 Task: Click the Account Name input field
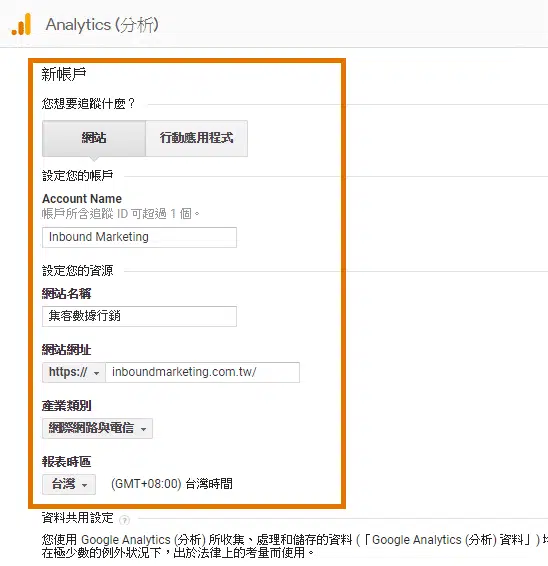coord(139,237)
